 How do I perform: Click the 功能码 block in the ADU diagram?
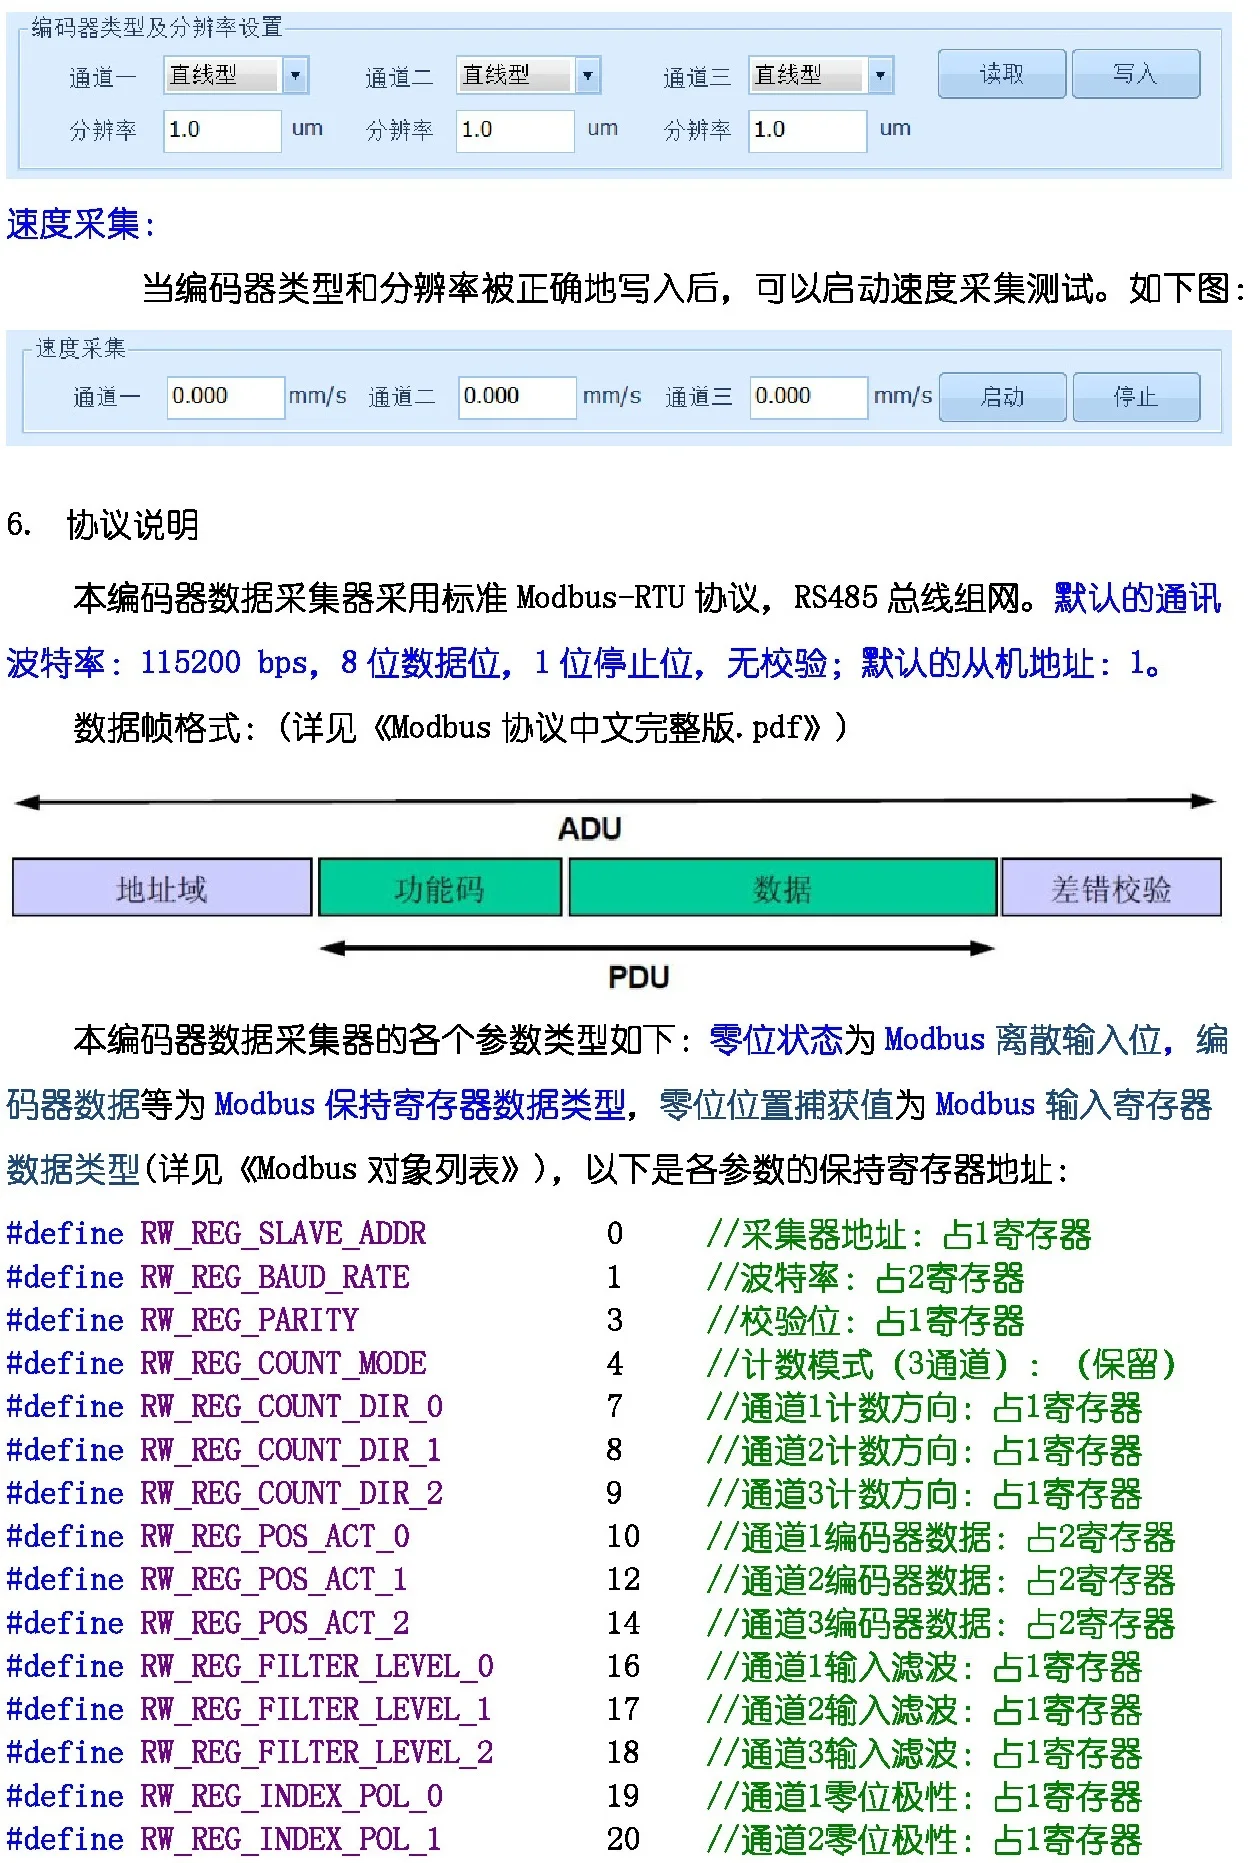click(440, 888)
